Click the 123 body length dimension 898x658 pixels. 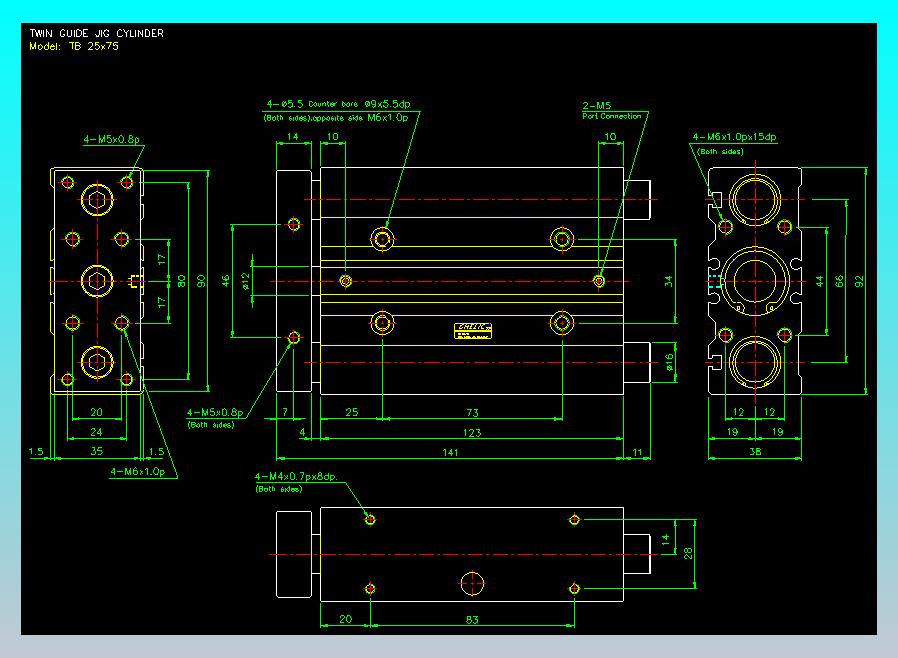pos(472,433)
